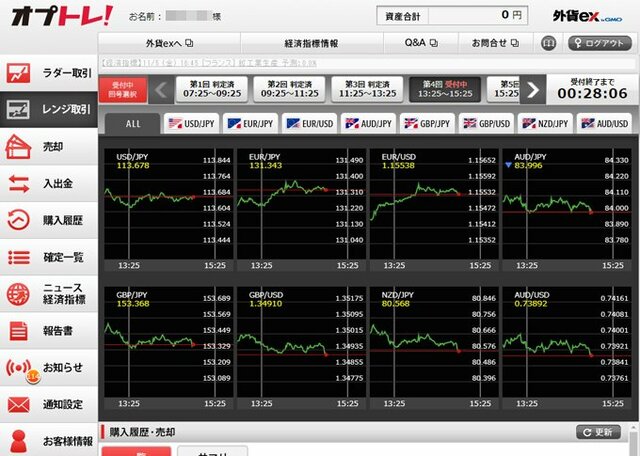This screenshot has height=456, width=640.
Task: Click the 受付中回号選択 red button
Action: coord(123,89)
